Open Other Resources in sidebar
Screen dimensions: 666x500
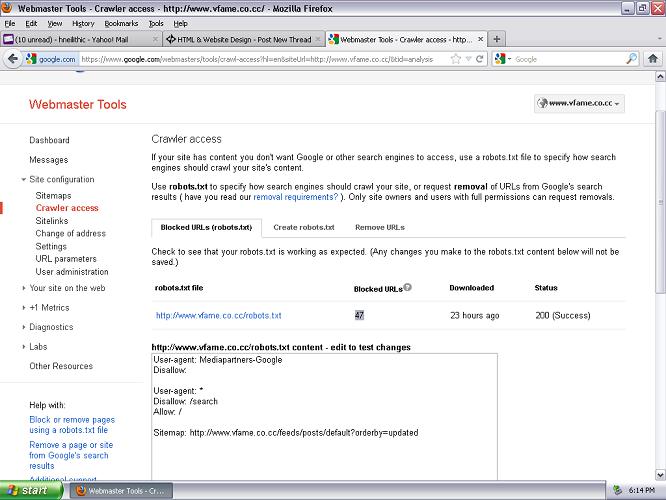tap(61, 366)
